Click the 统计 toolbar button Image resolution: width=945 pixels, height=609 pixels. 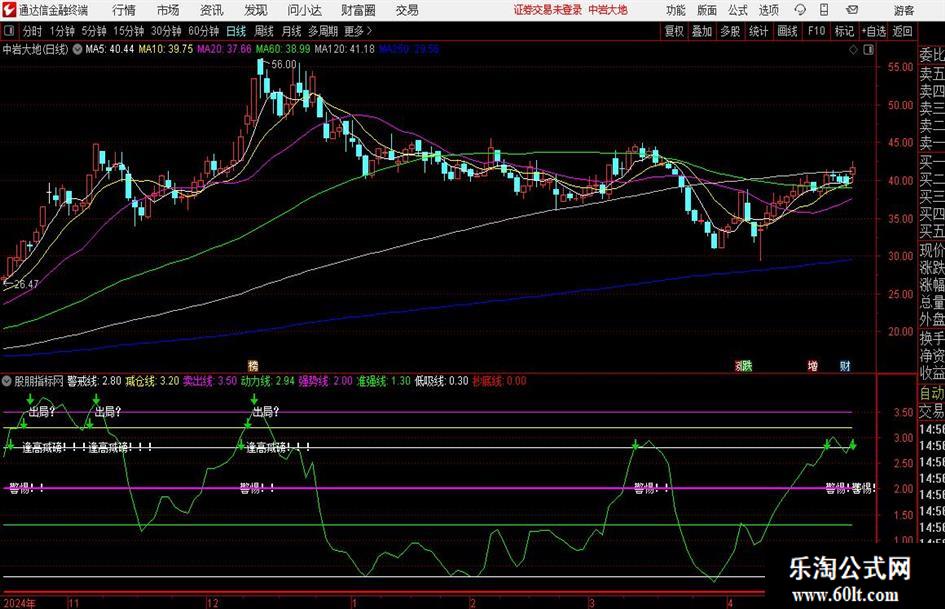pos(758,31)
